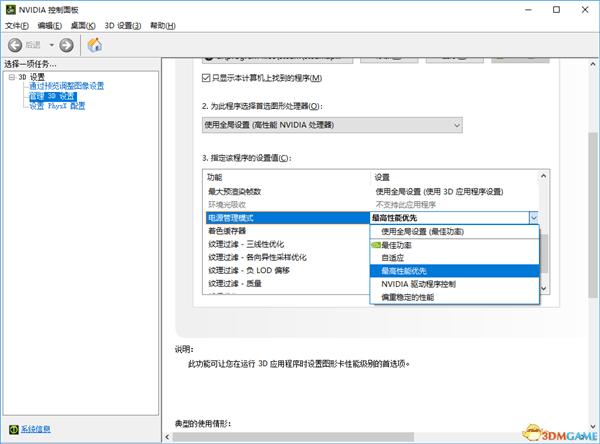Choose 最高性能优先 option in dropdown list
Image resolution: width=600 pixels, height=444 pixels.
(455, 271)
